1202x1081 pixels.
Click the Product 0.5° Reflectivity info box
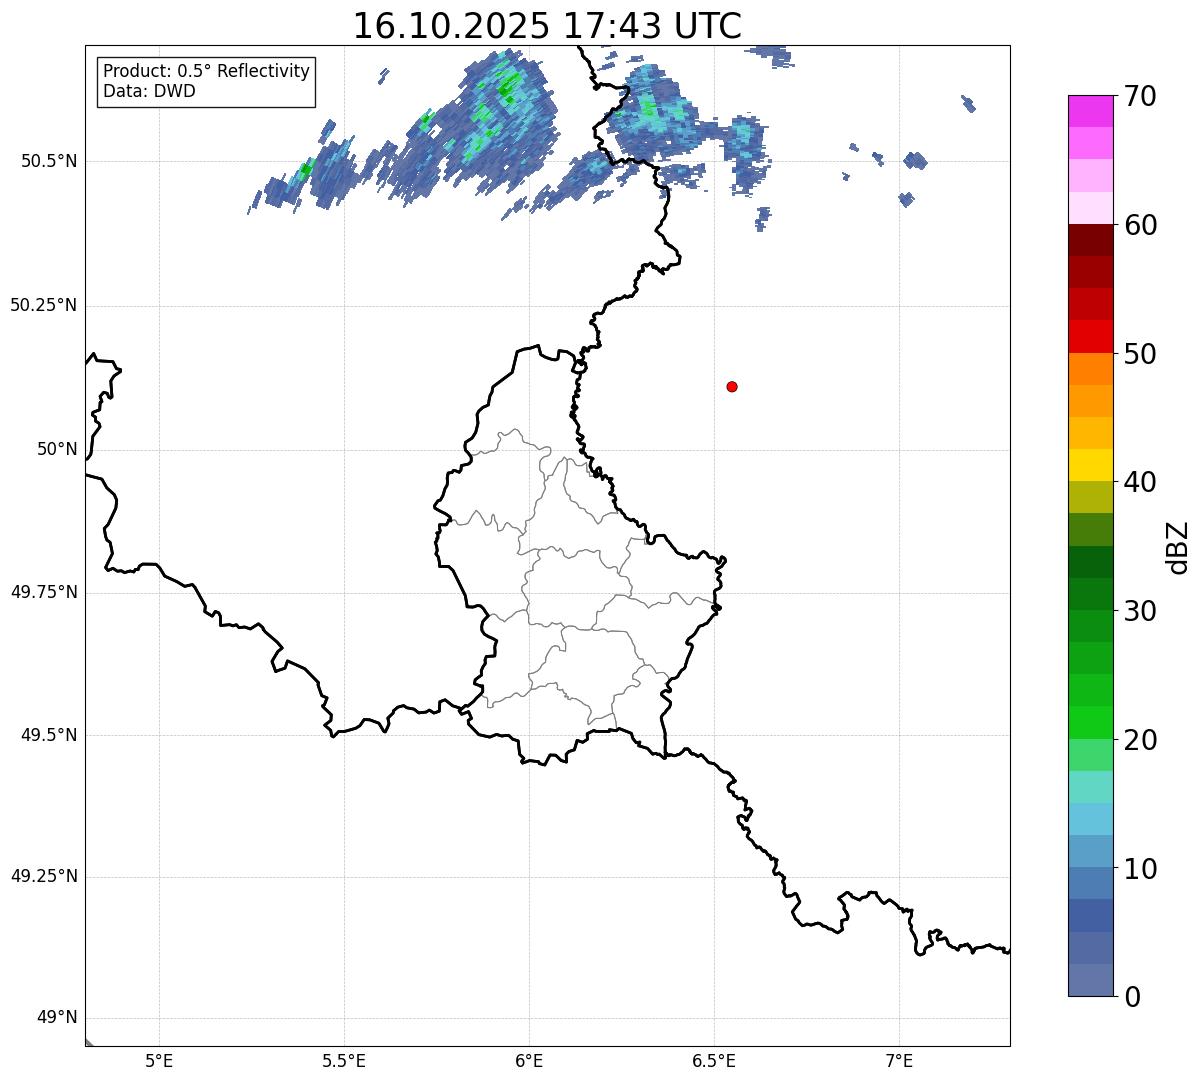(206, 82)
